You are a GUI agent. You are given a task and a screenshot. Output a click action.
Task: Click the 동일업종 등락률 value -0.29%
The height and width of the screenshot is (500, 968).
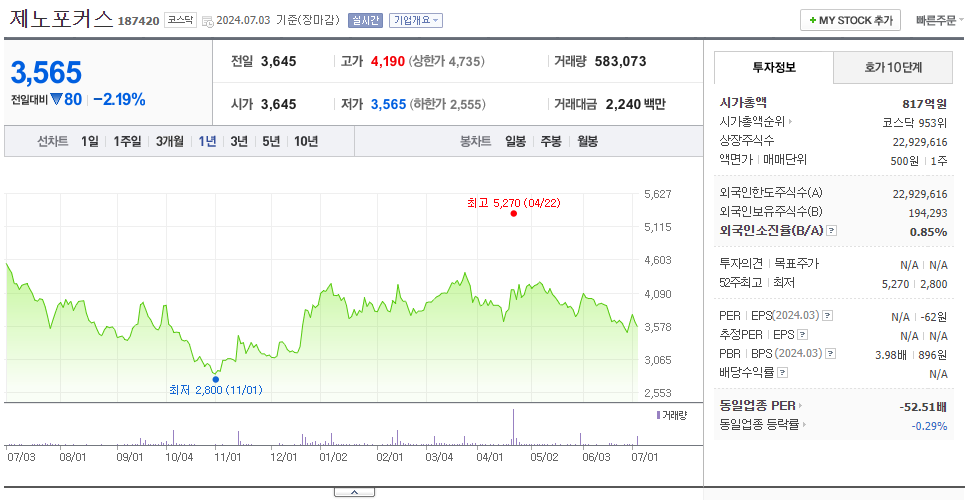pos(929,426)
